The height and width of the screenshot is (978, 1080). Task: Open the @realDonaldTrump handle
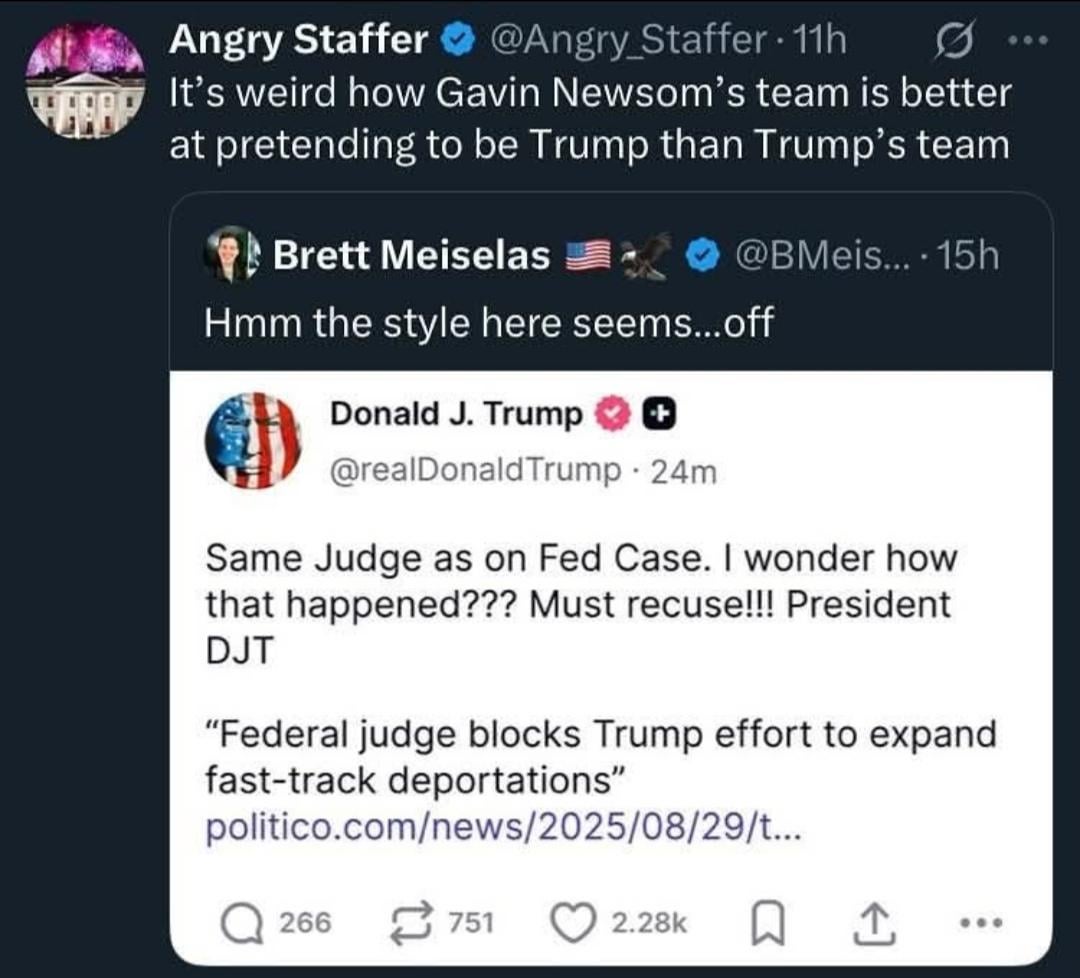(x=475, y=470)
